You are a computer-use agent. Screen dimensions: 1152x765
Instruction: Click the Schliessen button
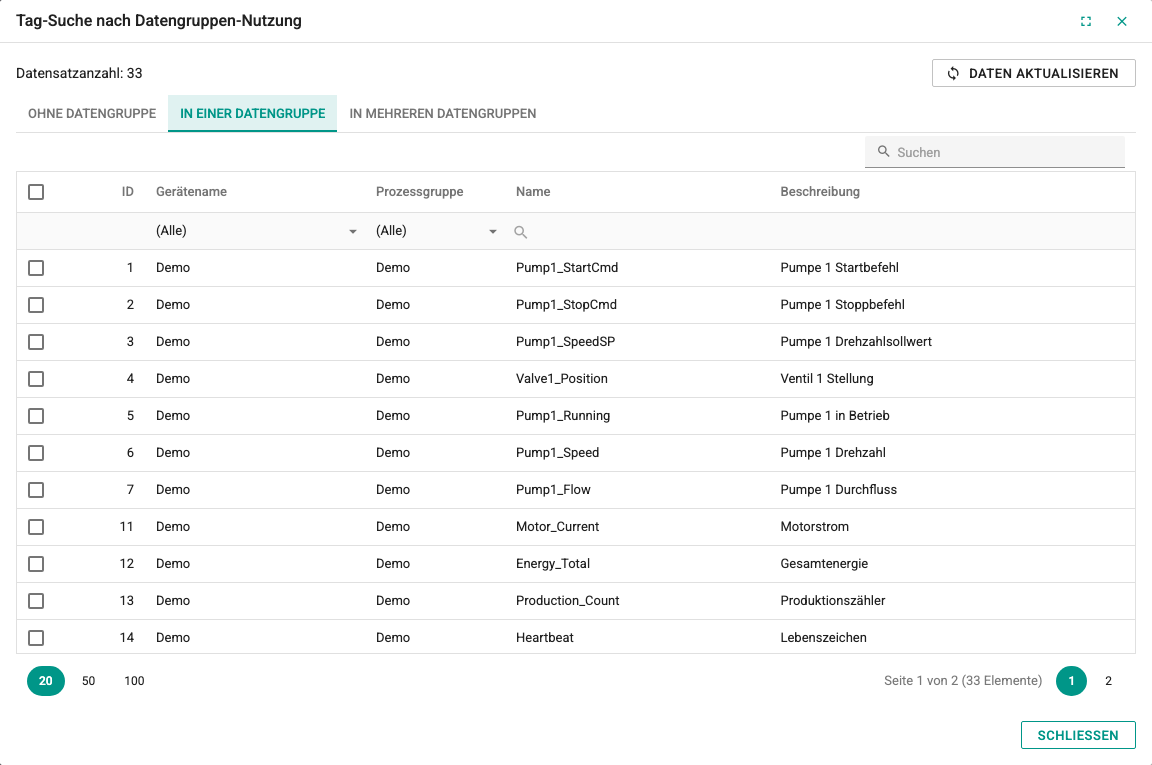pyautogui.click(x=1078, y=736)
